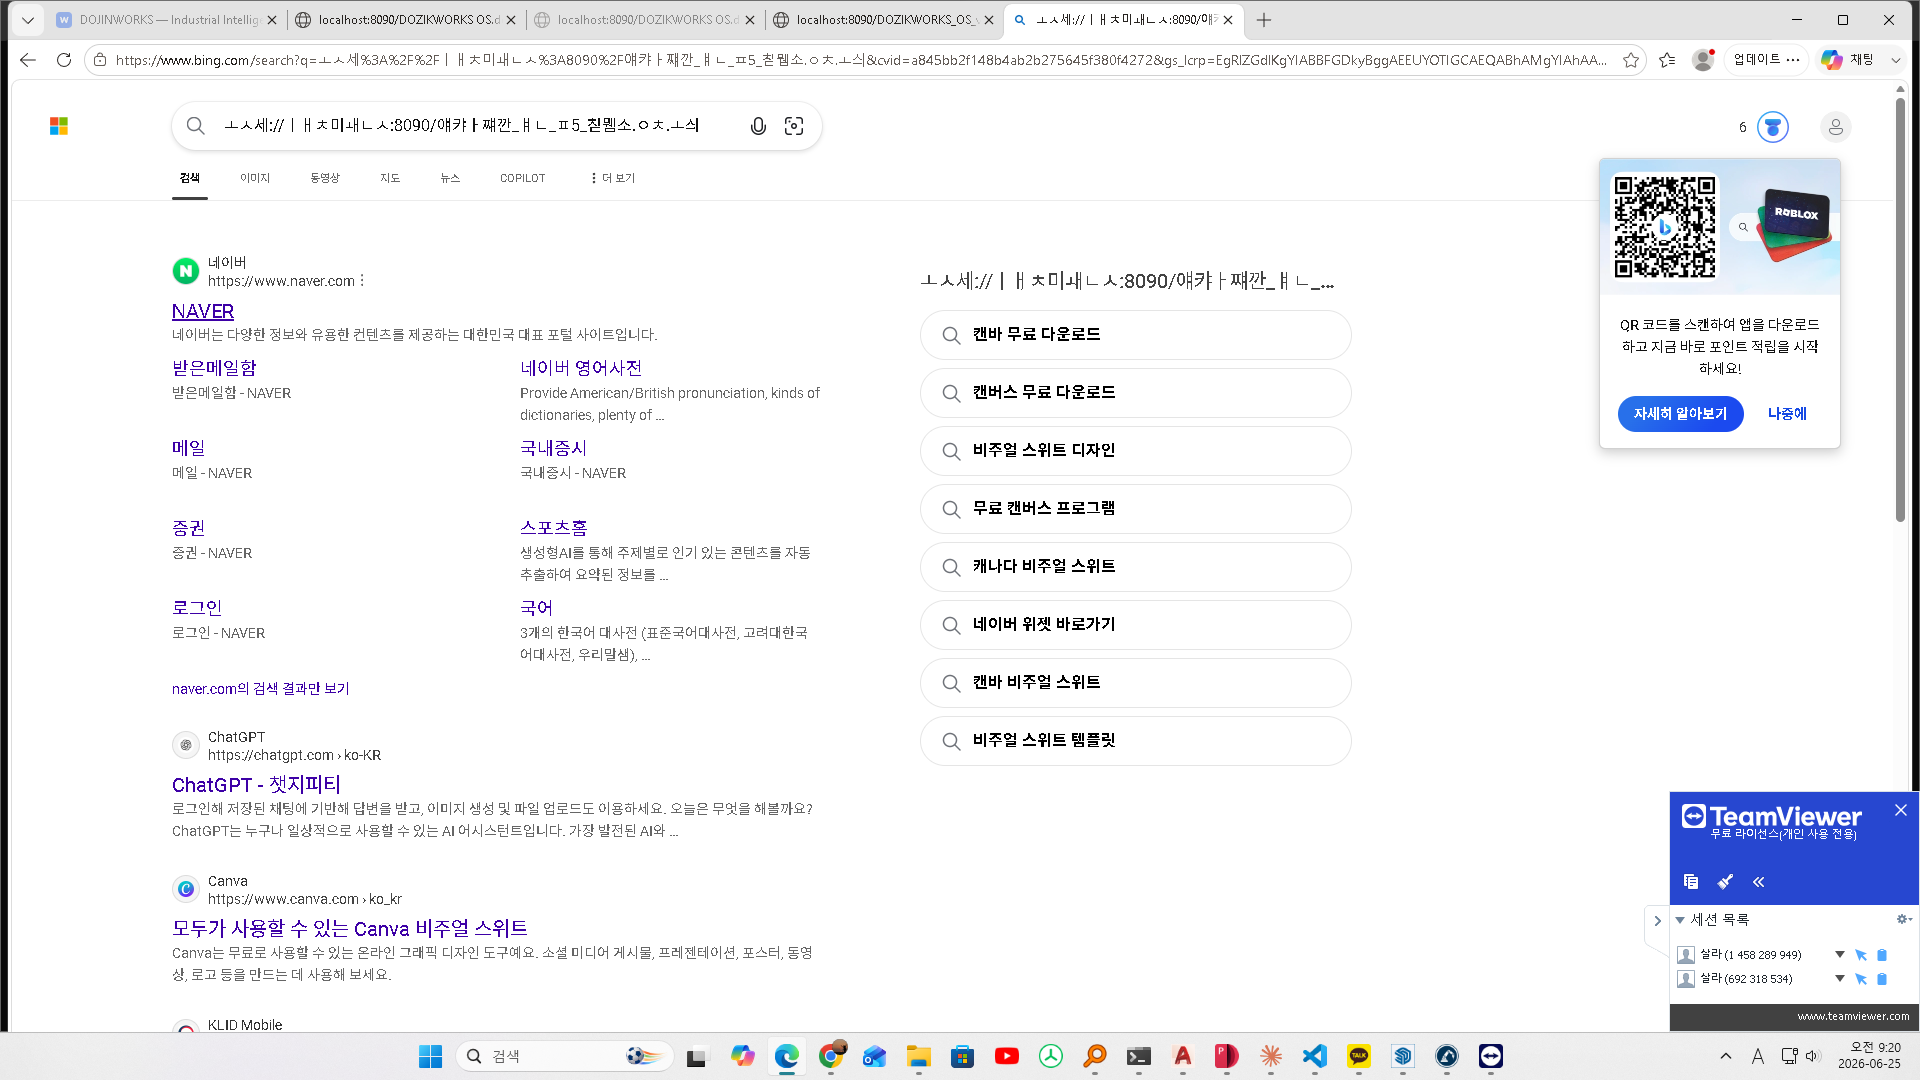Open the Bing Rewards medal icon

(x=1773, y=127)
